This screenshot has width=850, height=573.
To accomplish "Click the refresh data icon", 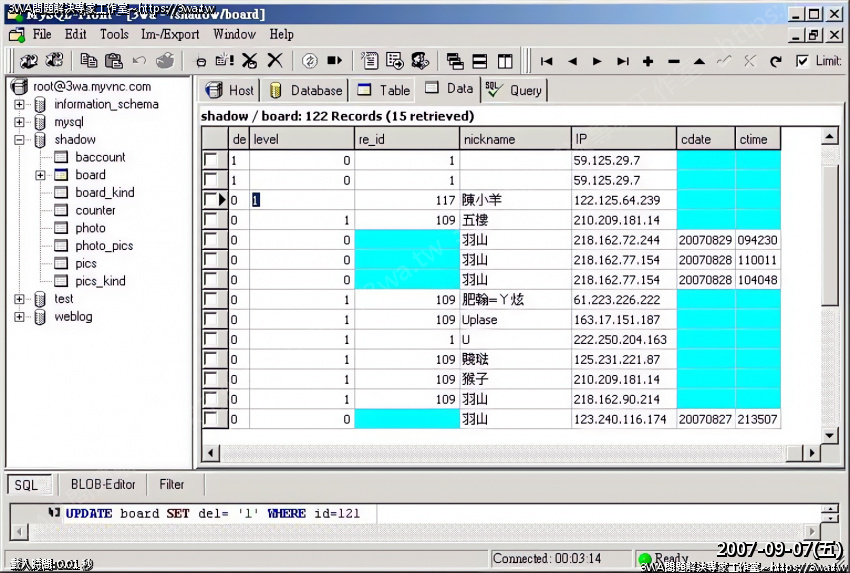I will pos(775,61).
